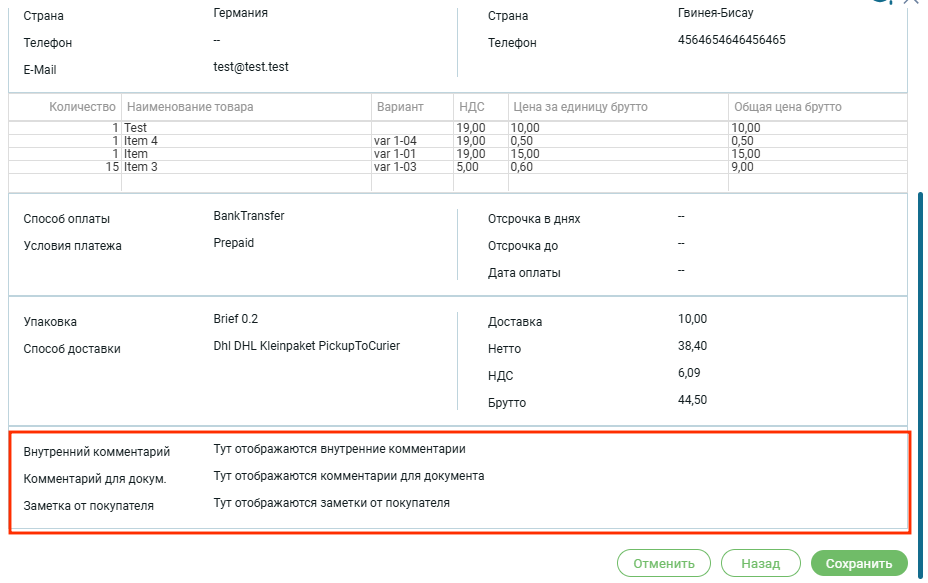928x583 pixels.
Task: Click the phone number 4564654646456465
Action: click(731, 40)
